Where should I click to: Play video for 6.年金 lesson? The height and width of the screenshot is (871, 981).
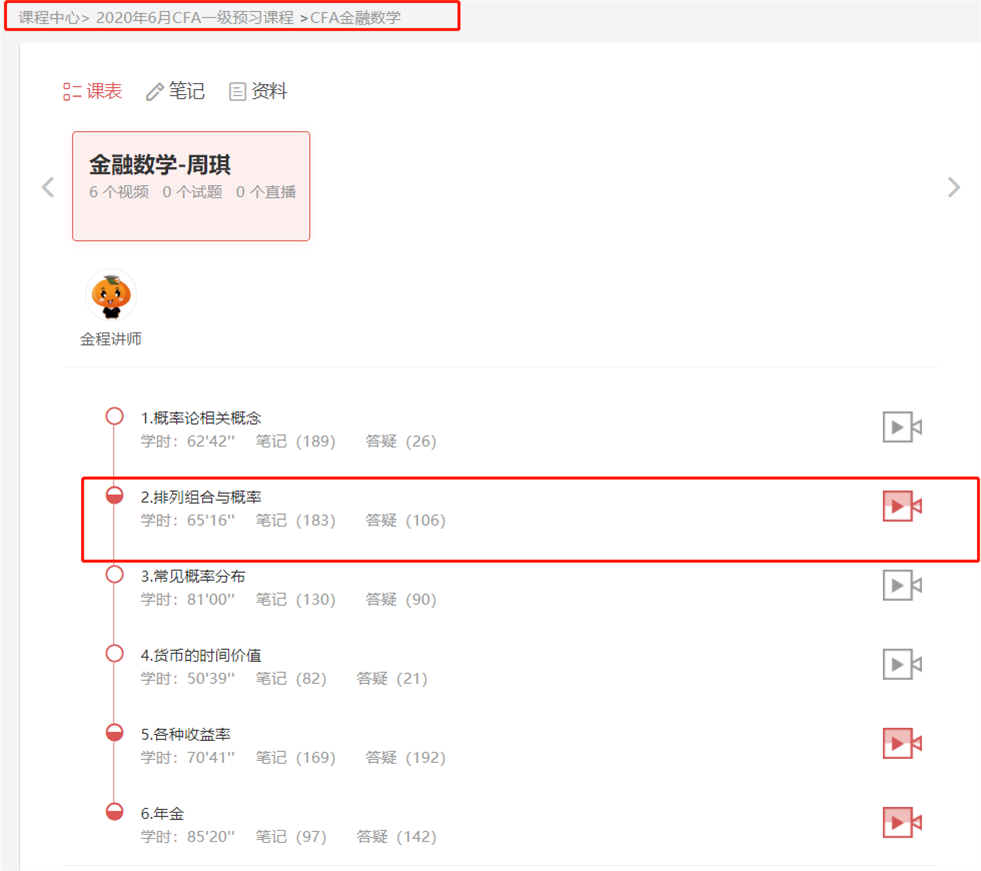(902, 823)
